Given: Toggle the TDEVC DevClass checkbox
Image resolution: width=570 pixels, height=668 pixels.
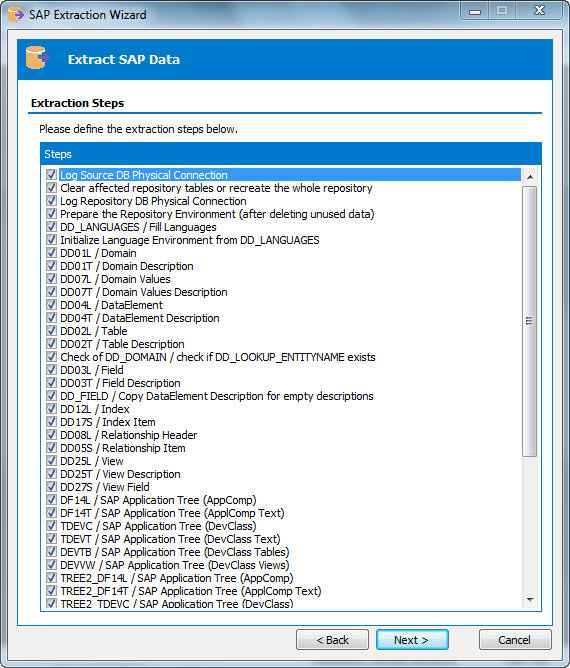Looking at the screenshot, I should click(x=52, y=526).
